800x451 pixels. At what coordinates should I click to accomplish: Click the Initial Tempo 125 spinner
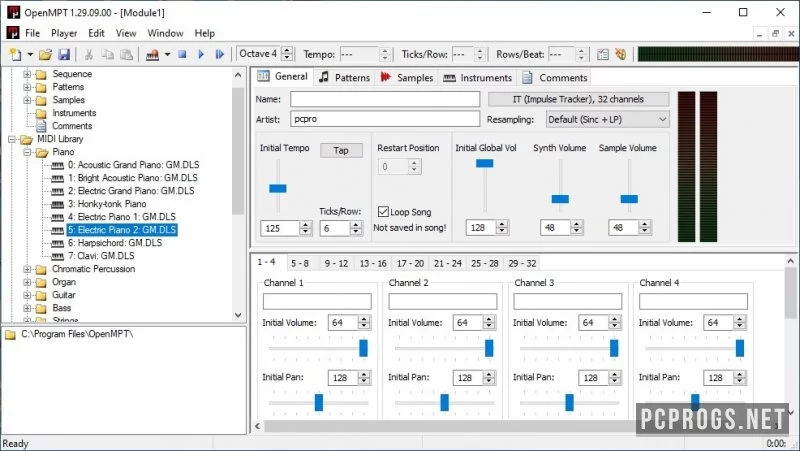[x=306, y=228]
